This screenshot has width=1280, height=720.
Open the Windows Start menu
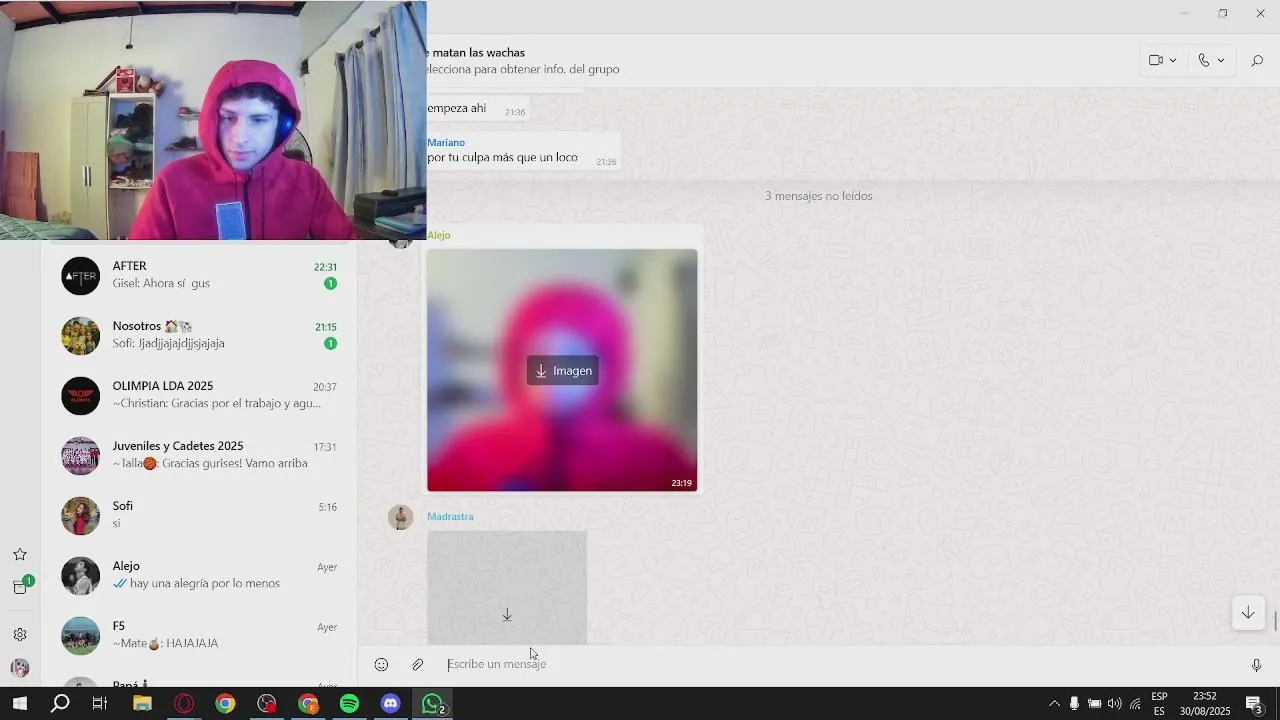tap(19, 704)
